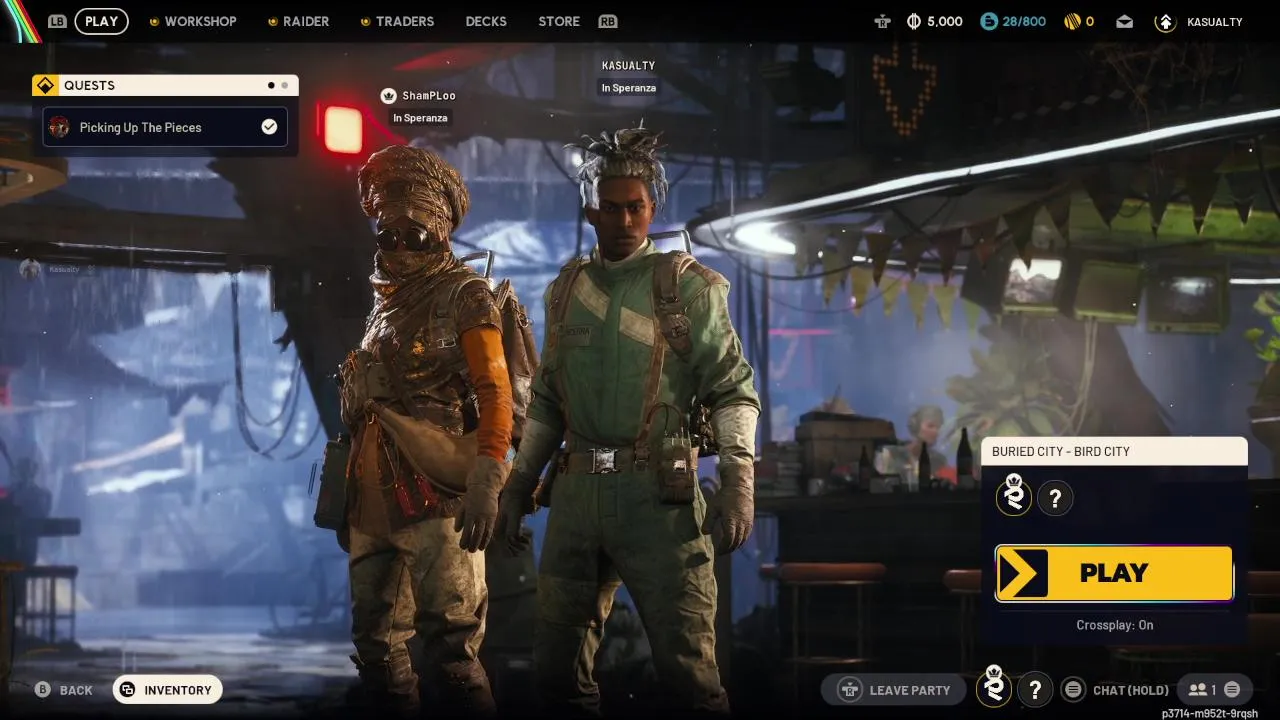Click KASUALTY's "In Speranza" status tag

click(628, 88)
